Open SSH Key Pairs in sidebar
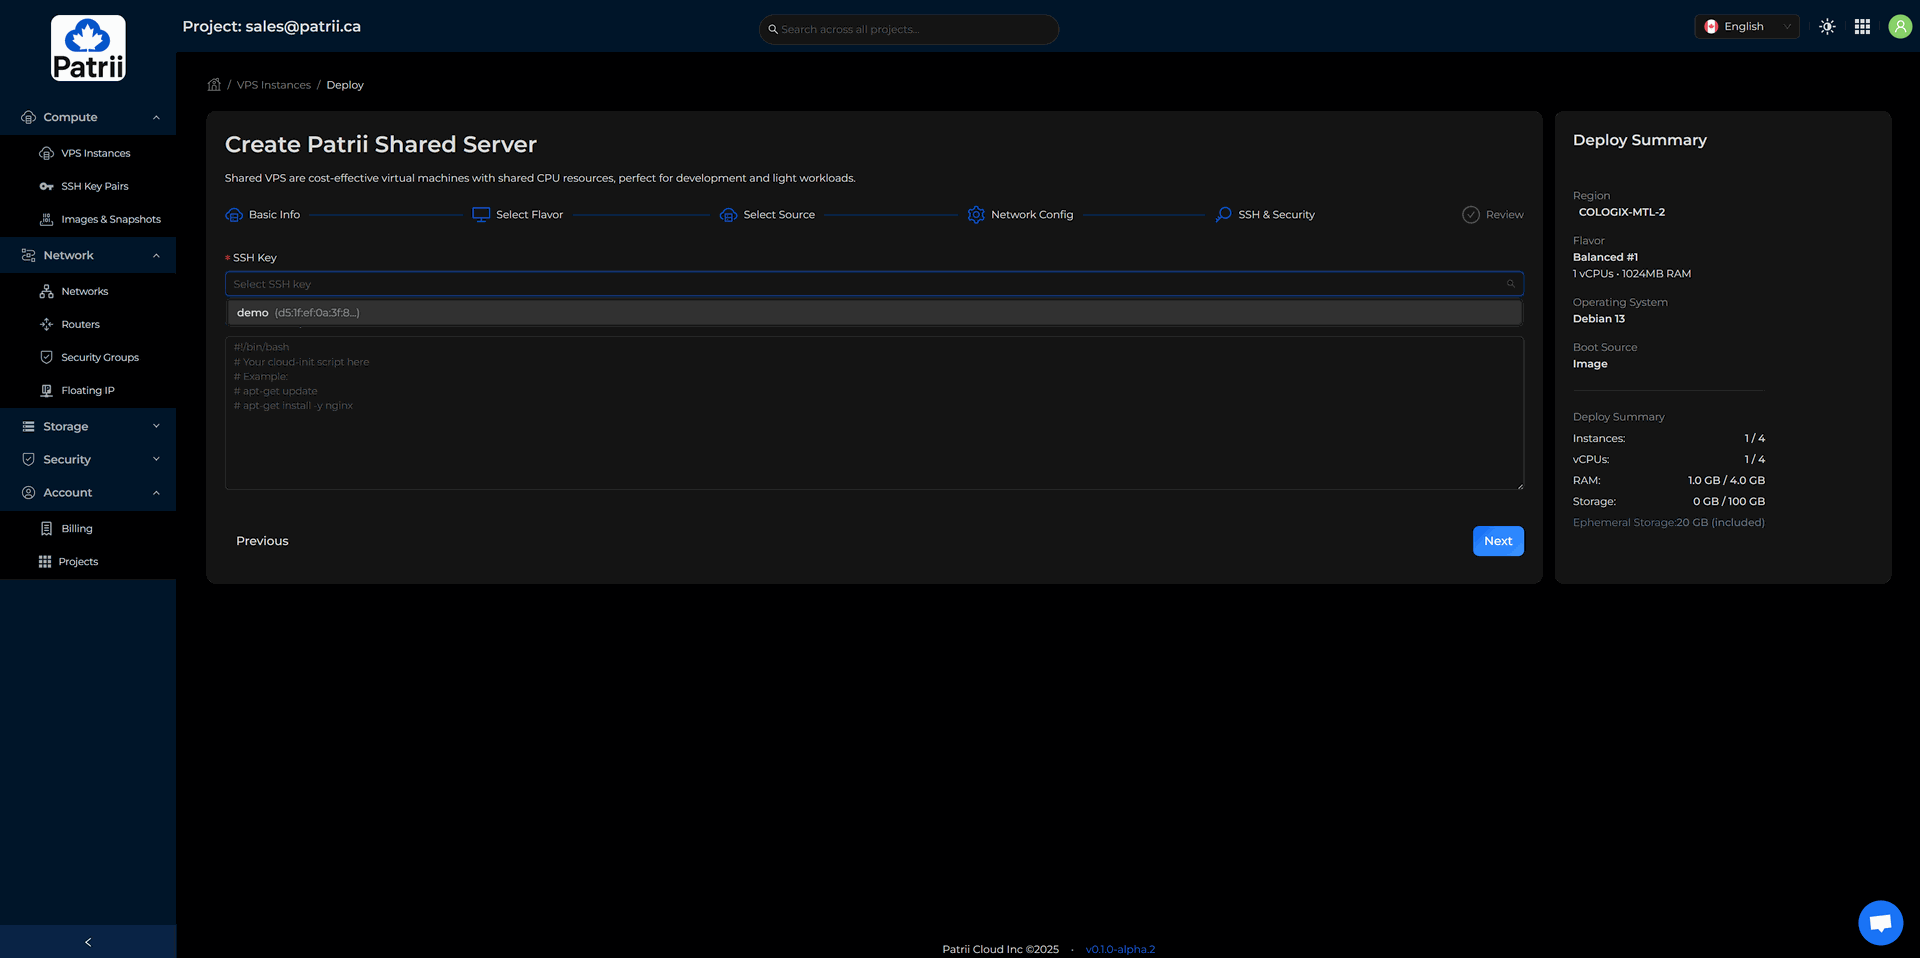The image size is (1920, 958). 94,186
